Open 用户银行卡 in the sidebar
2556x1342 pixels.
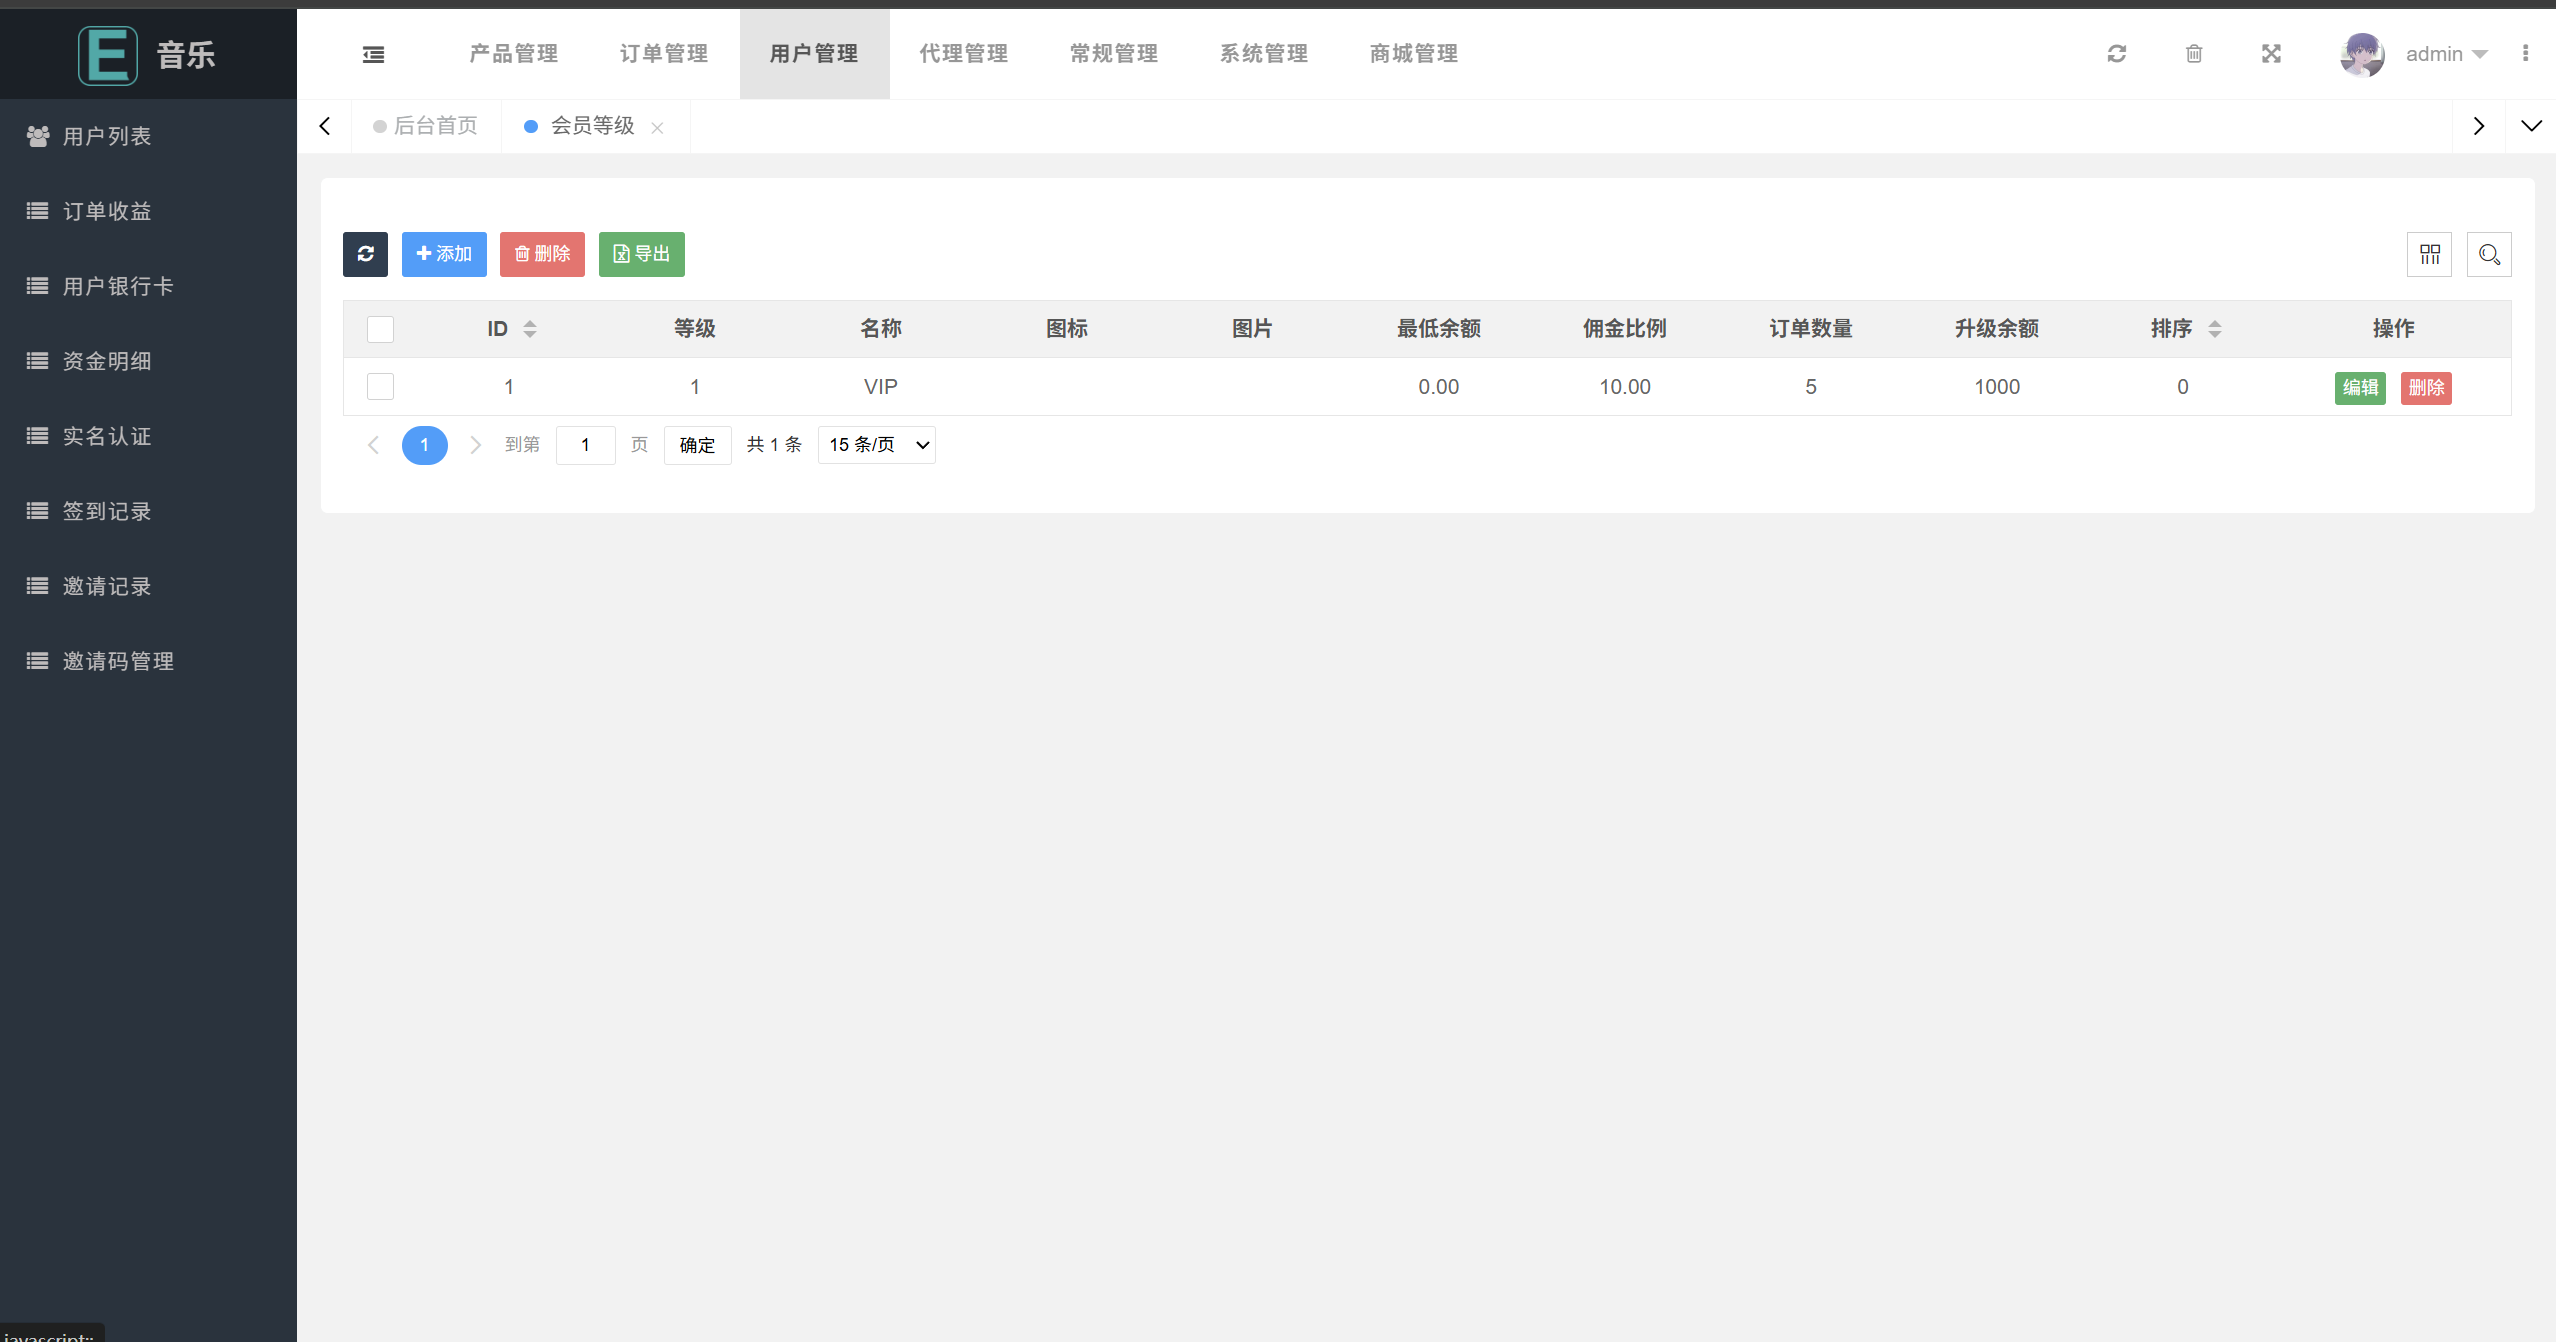(148, 286)
